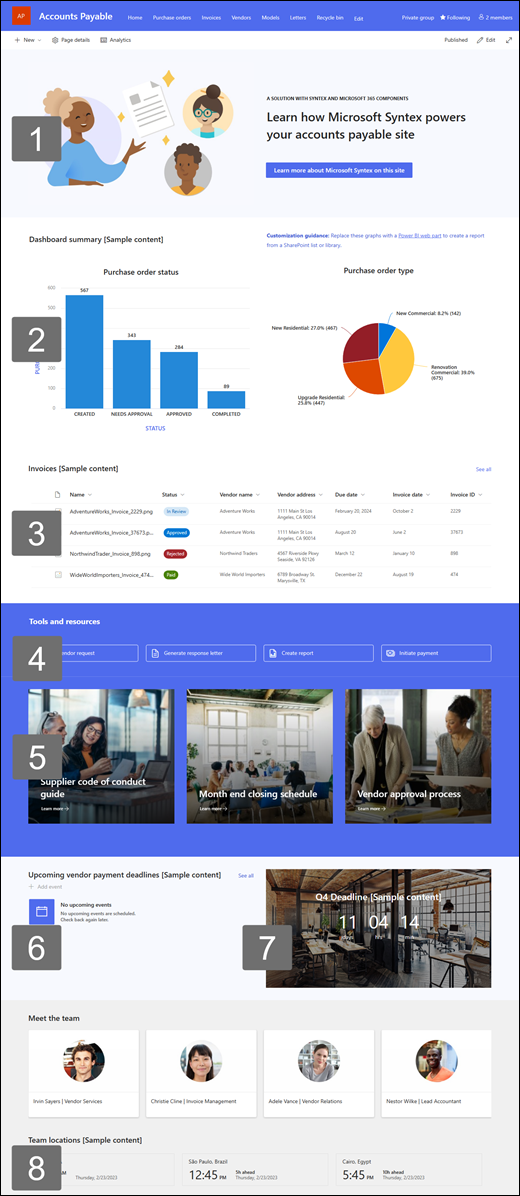
Task: Open the Due date column dropdown
Action: (362, 494)
